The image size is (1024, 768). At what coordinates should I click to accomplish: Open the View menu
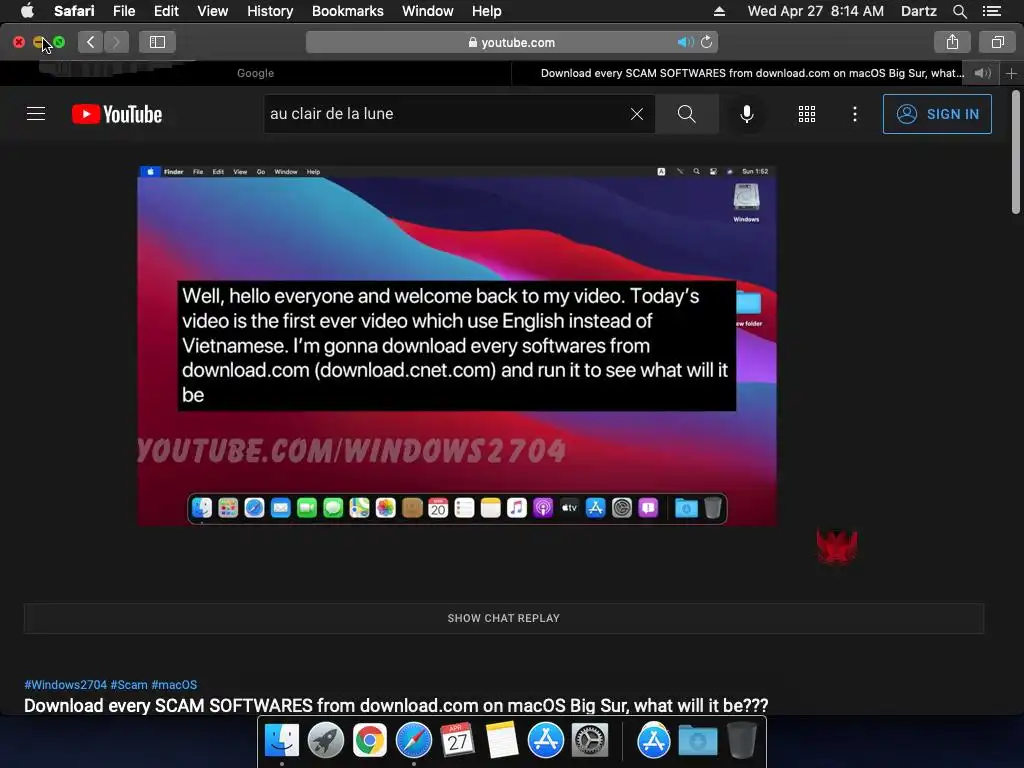[212, 11]
